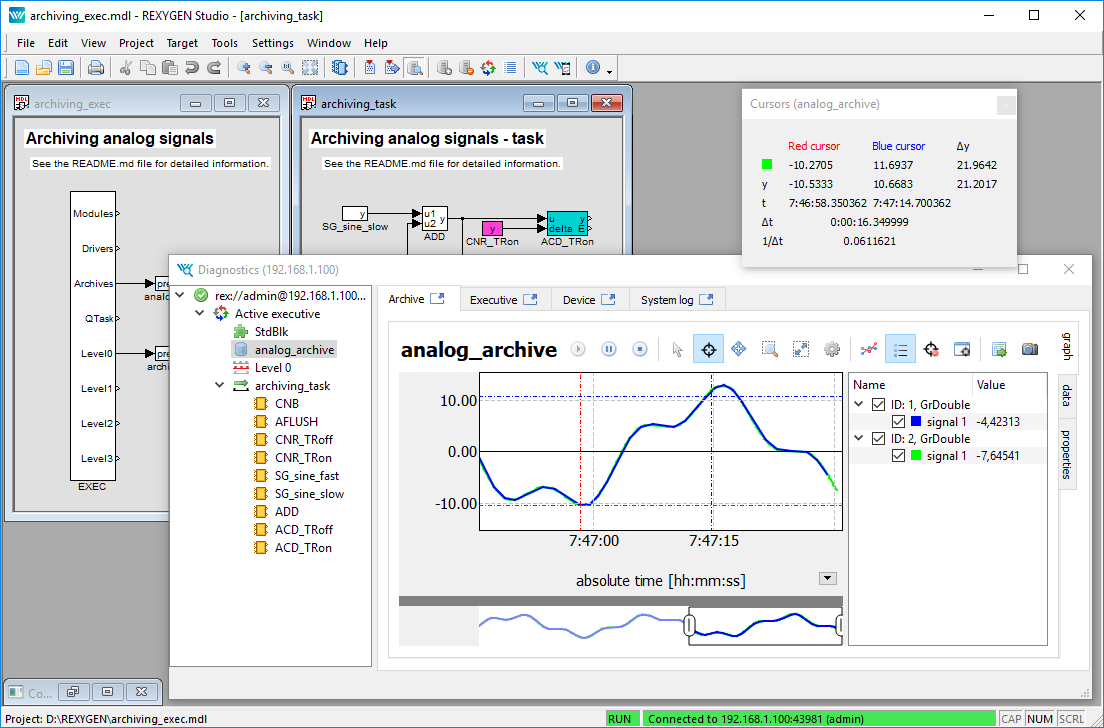Toggle checkbox for green signal 1
The width and height of the screenshot is (1104, 728).
898,456
